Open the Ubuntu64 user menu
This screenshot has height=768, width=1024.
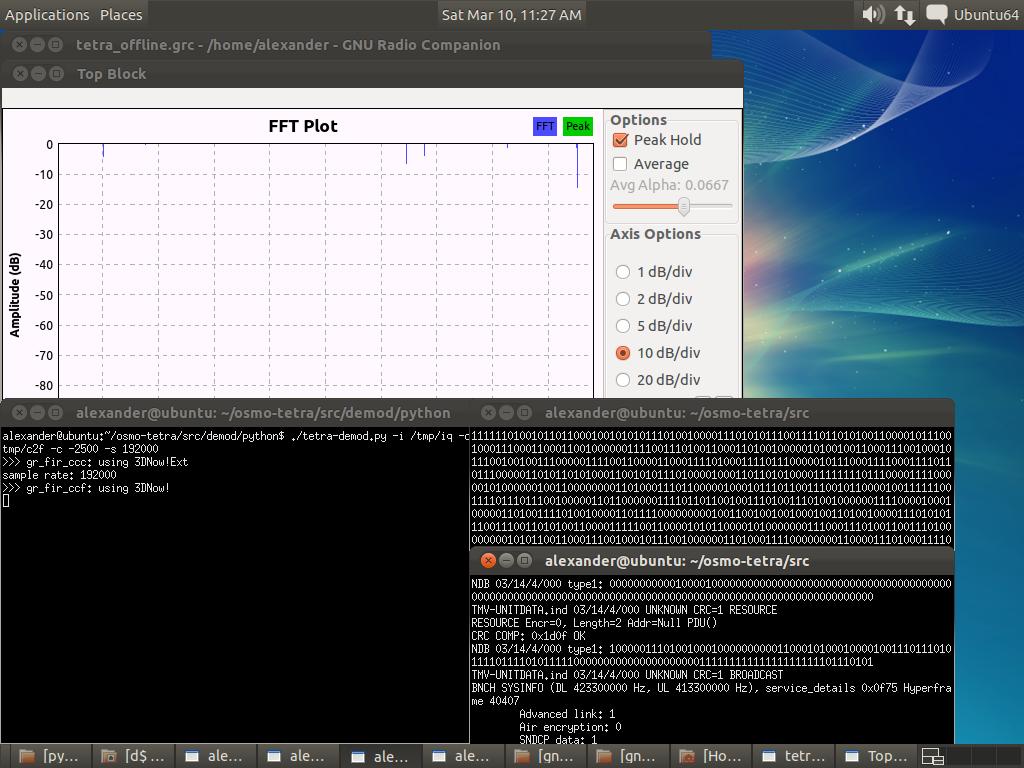click(x=985, y=14)
